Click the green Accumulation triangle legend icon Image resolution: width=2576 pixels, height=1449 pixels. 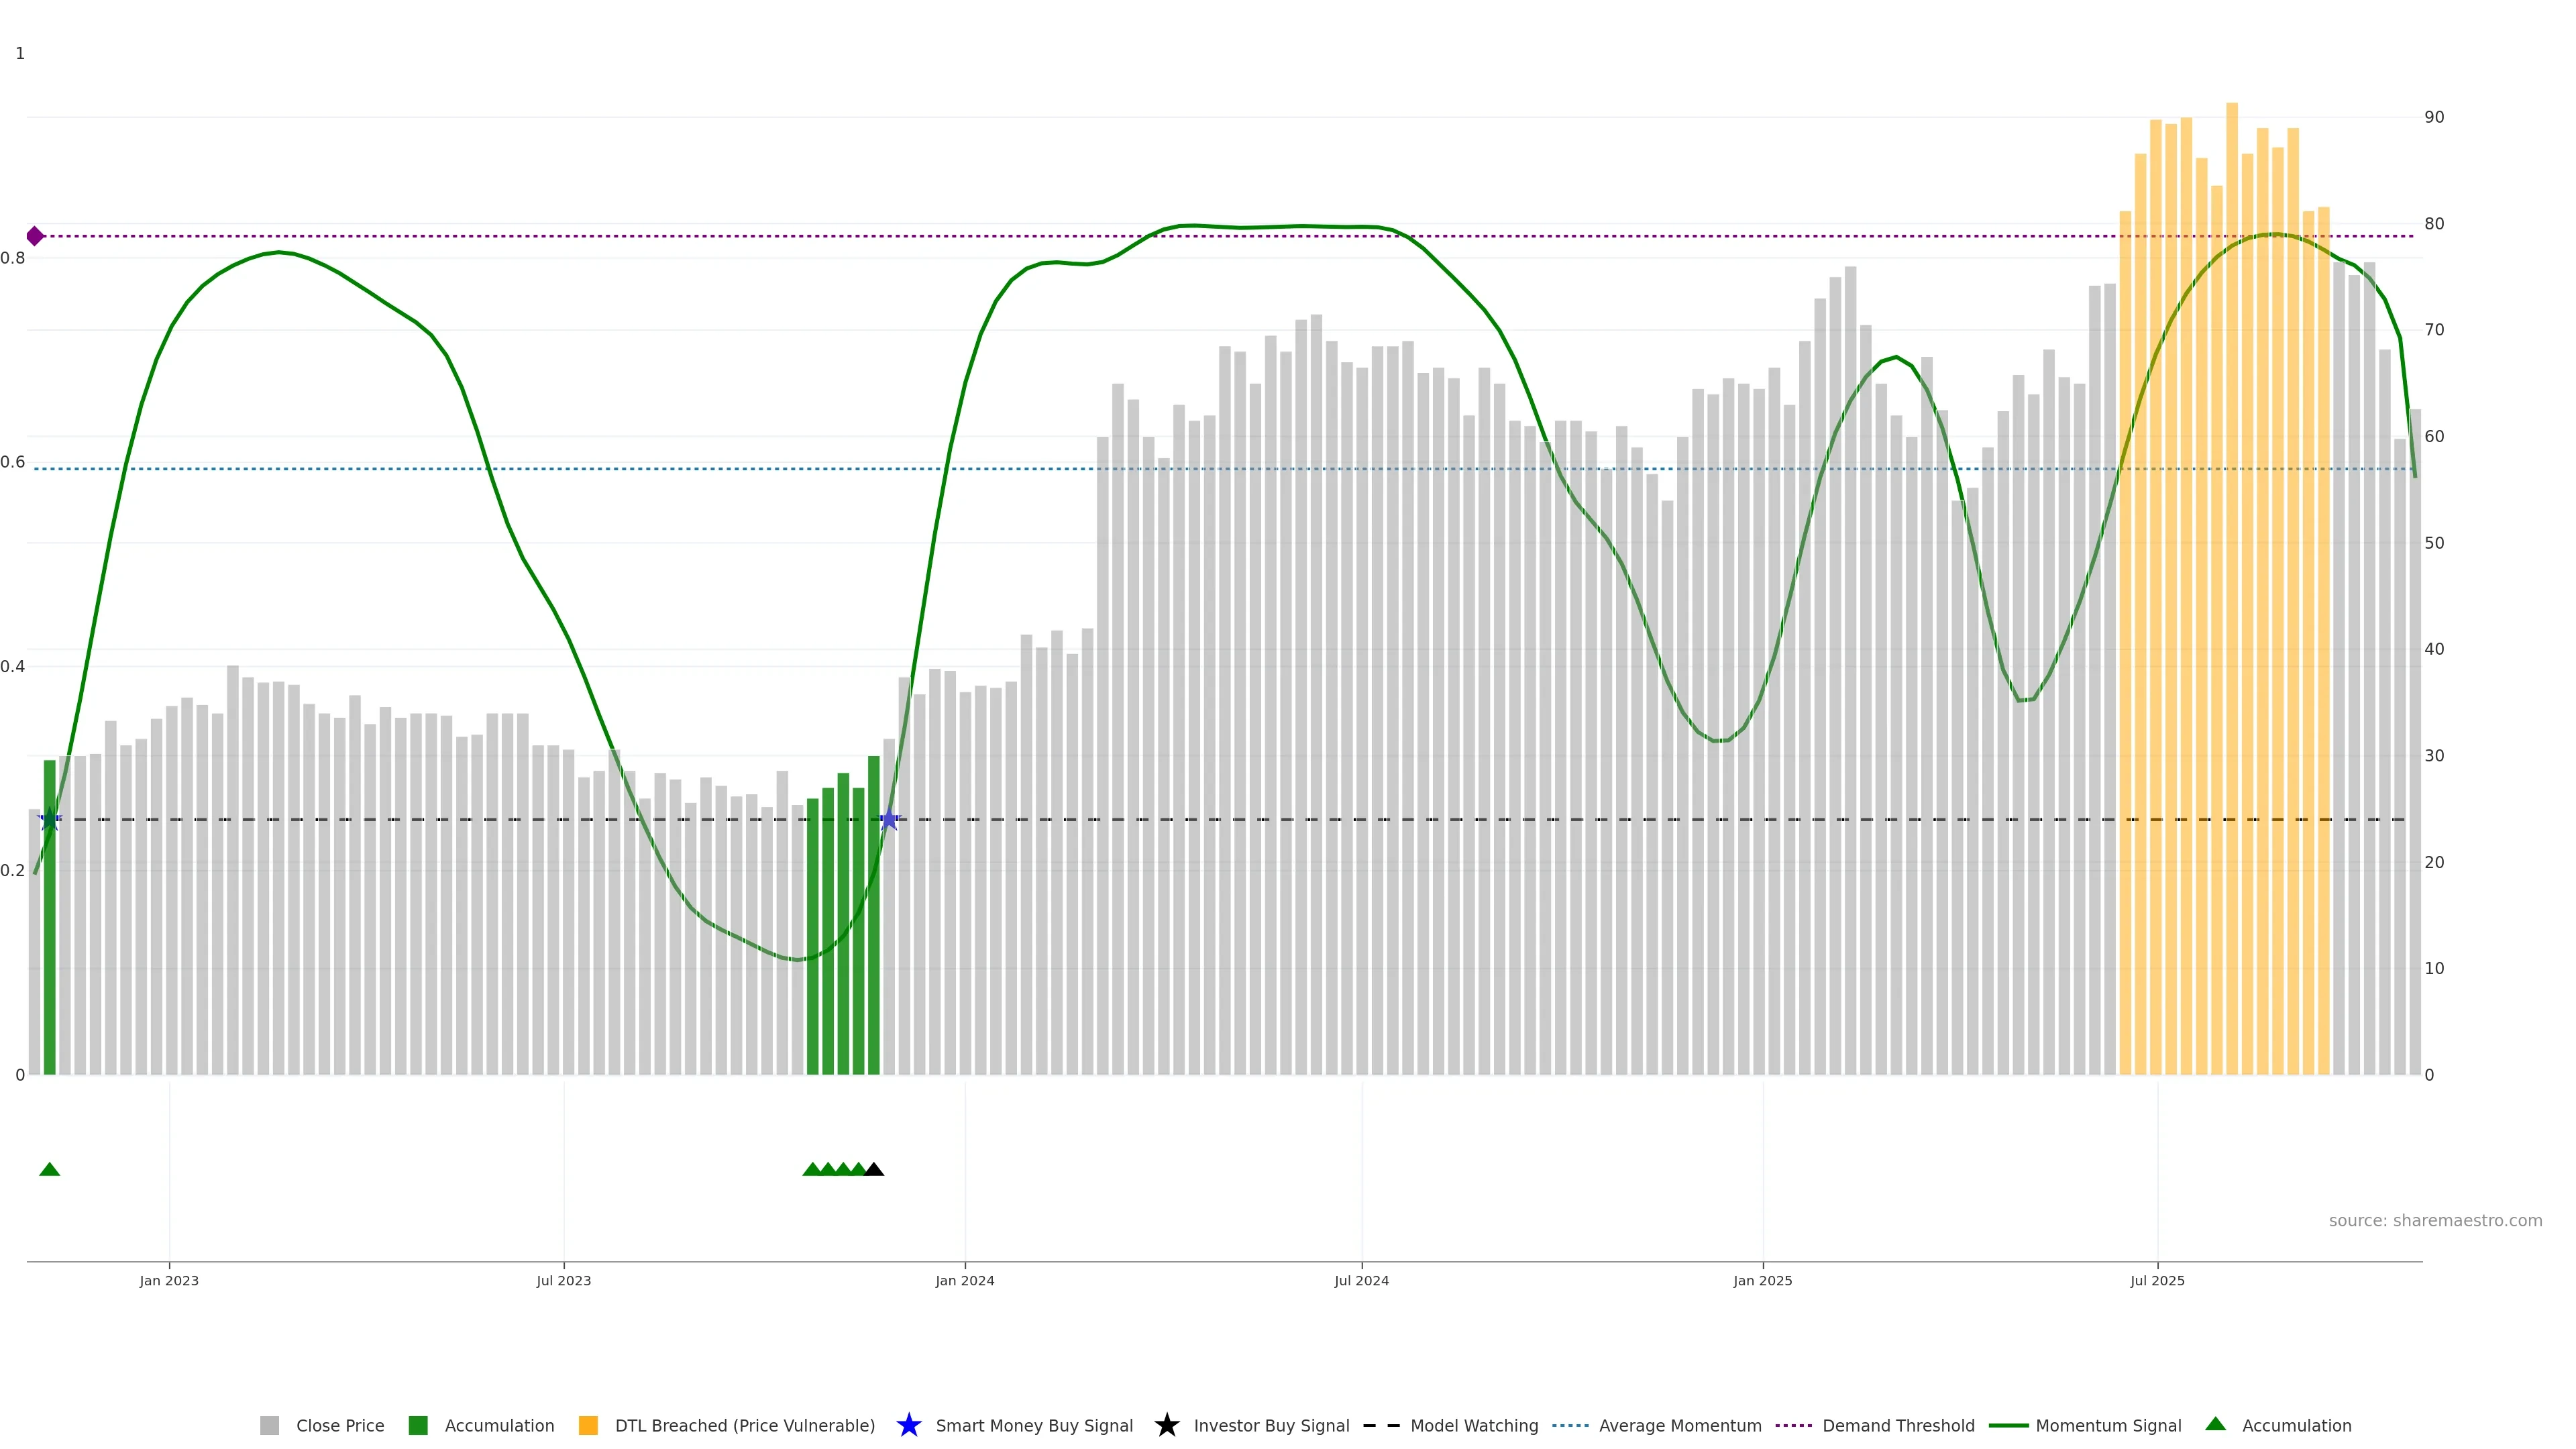pos(2215,1424)
